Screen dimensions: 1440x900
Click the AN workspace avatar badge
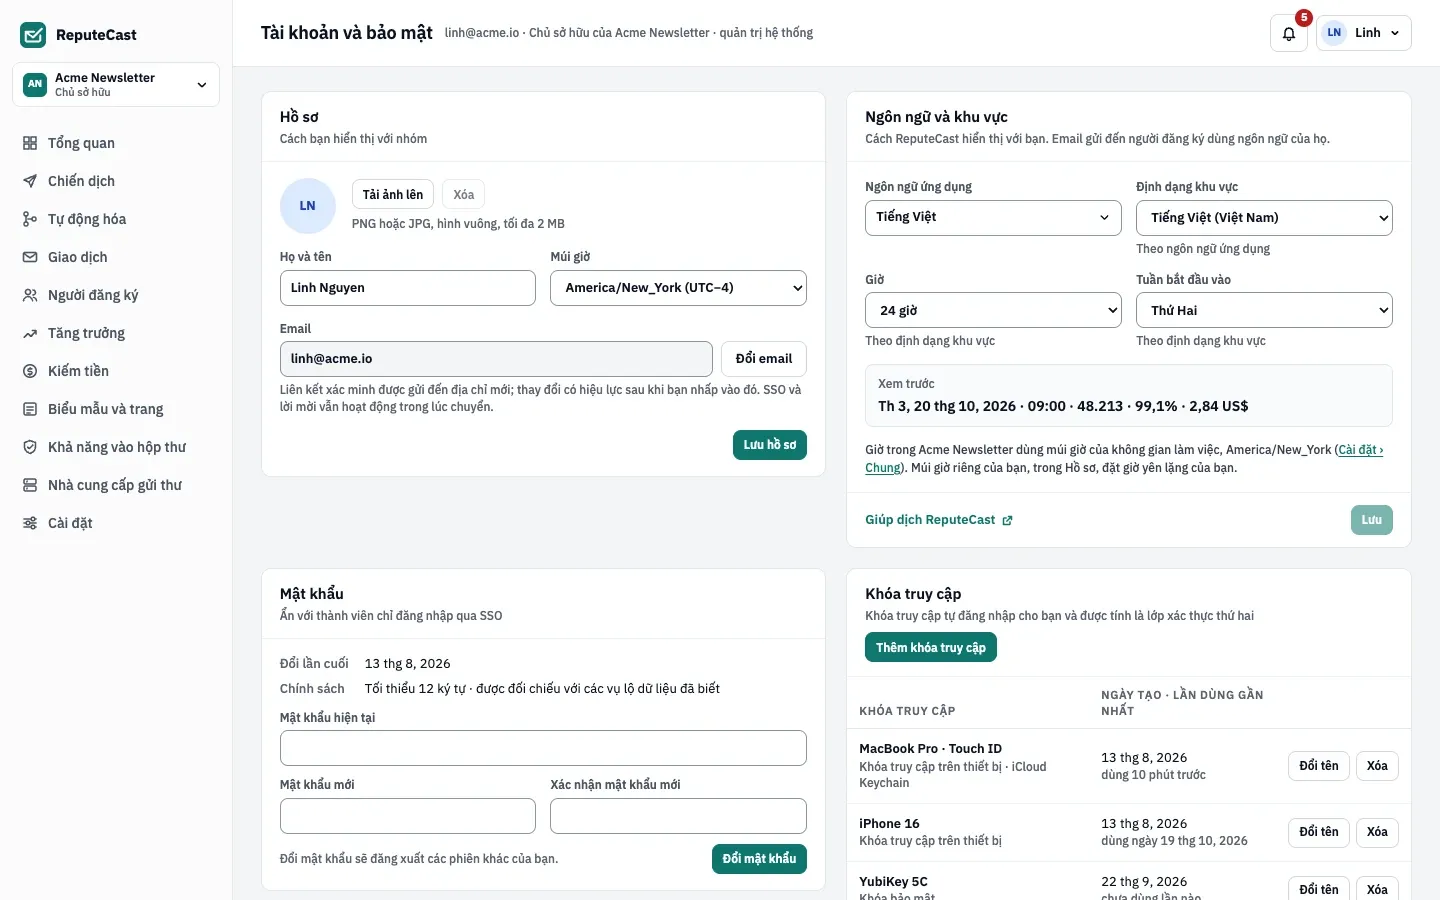coord(35,84)
